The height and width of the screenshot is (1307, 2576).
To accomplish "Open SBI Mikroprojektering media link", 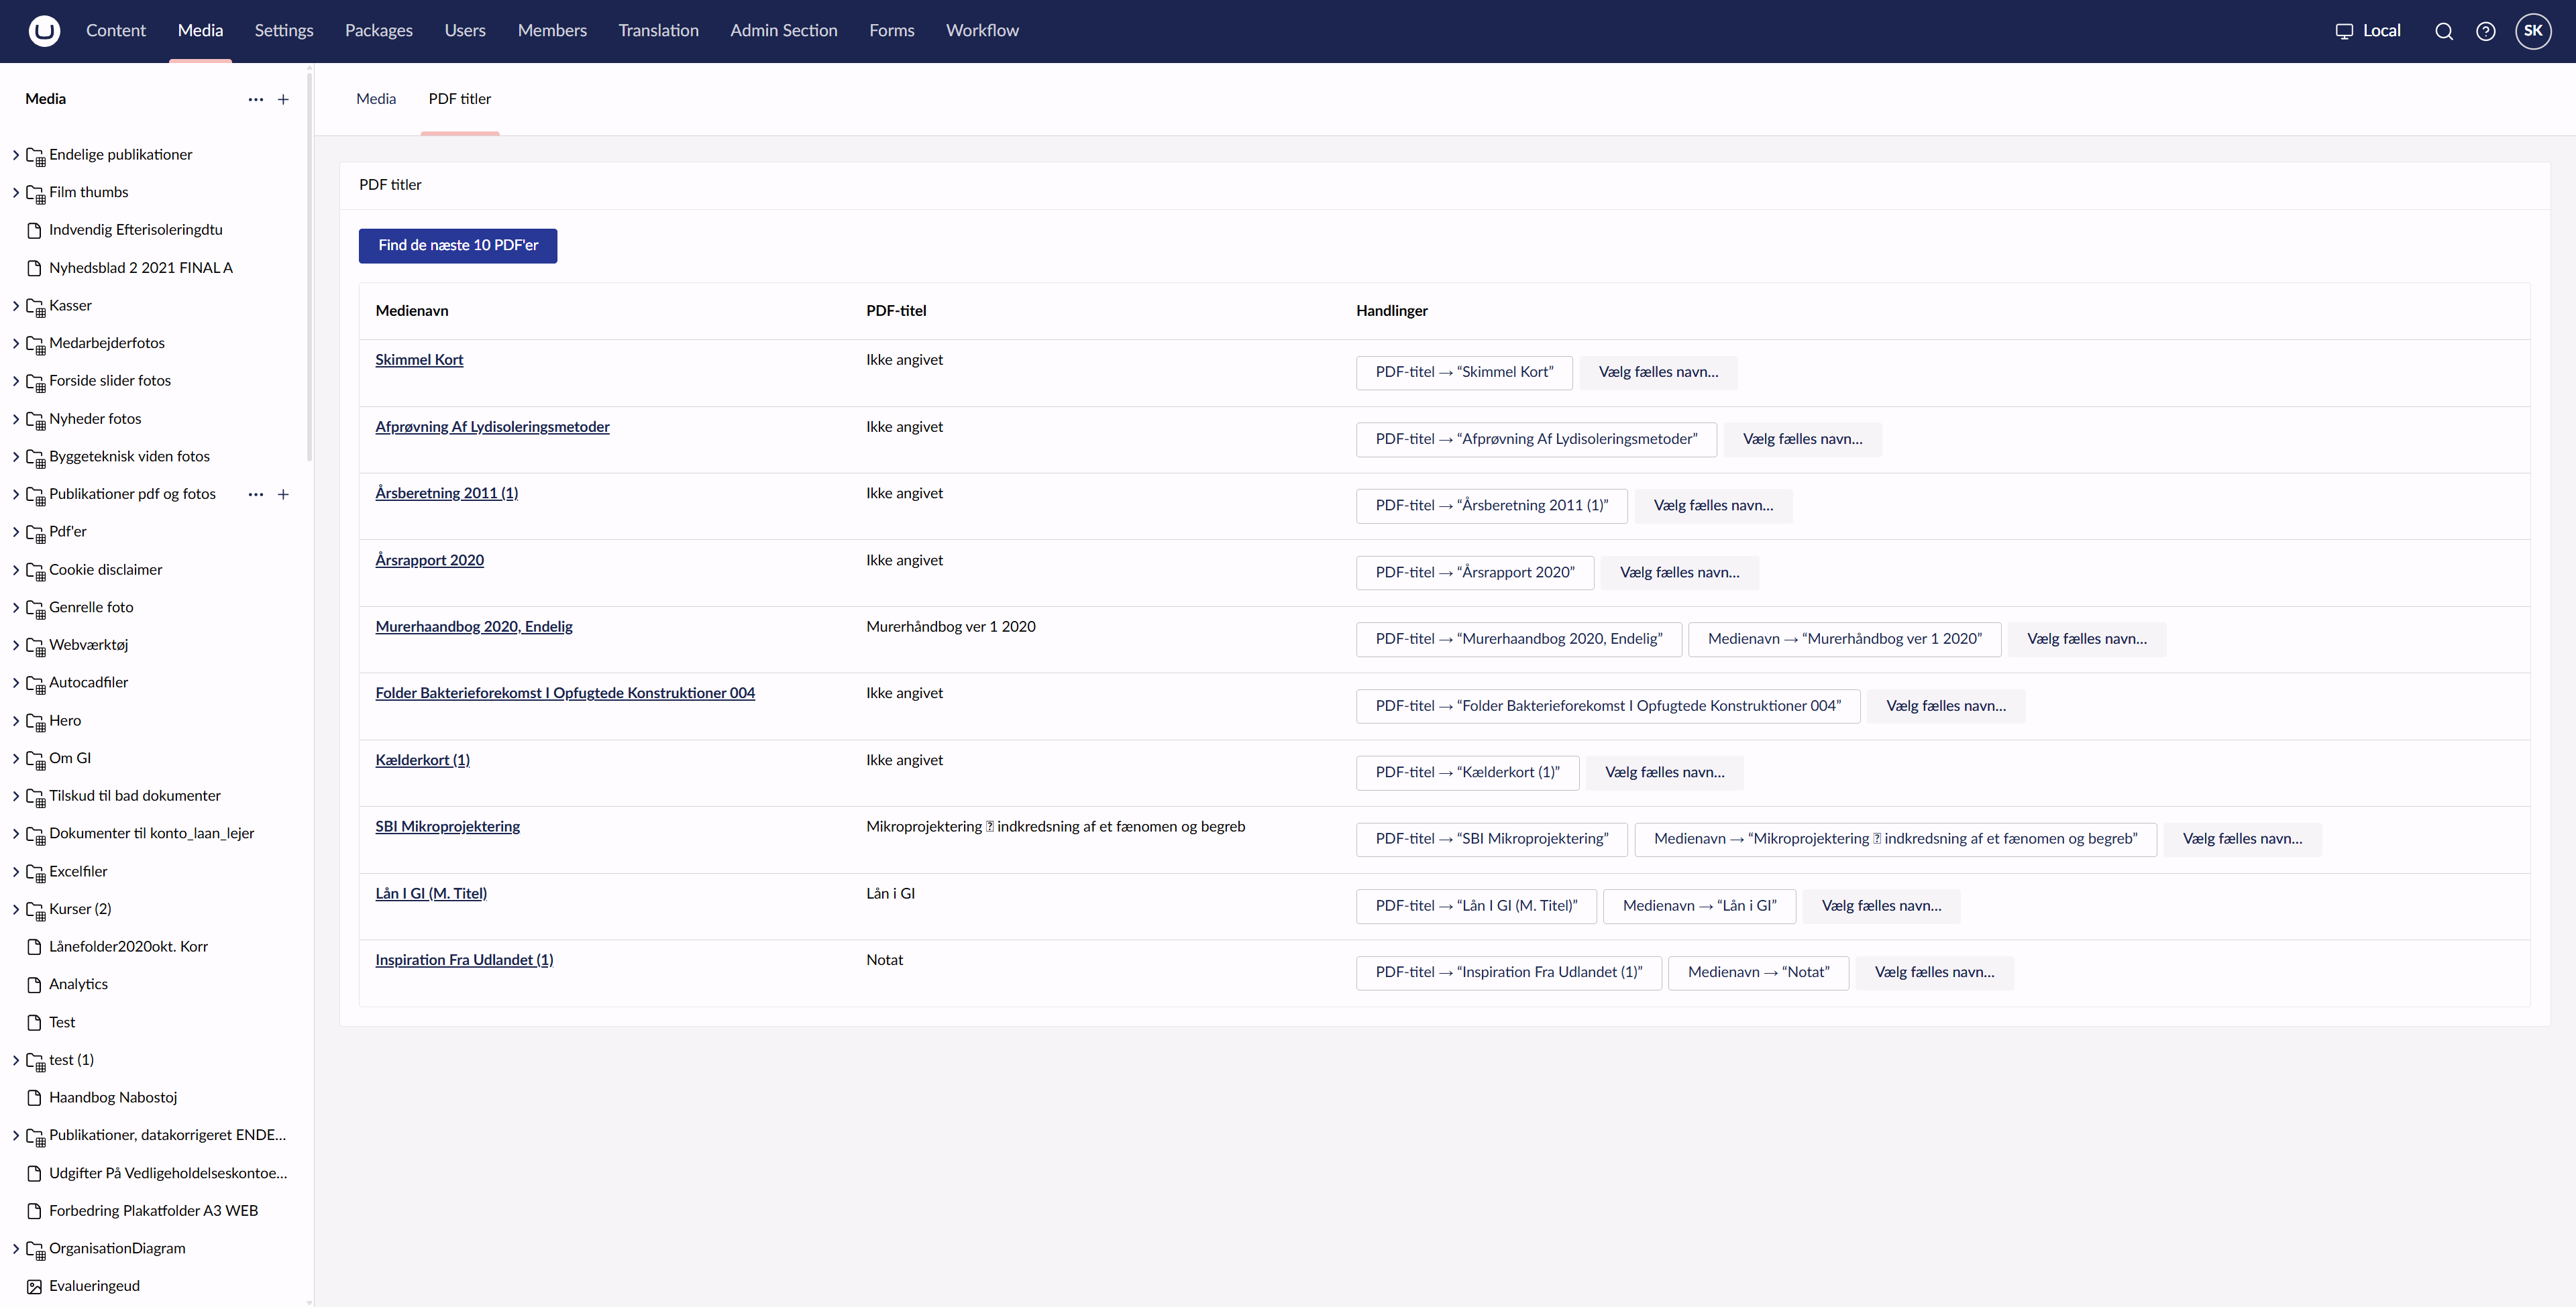I will (x=448, y=827).
